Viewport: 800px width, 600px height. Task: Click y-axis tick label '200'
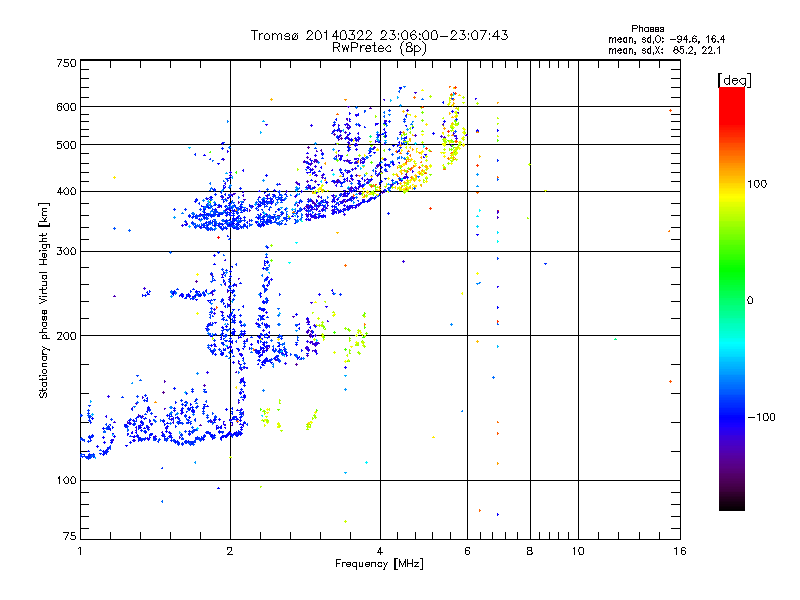66,336
